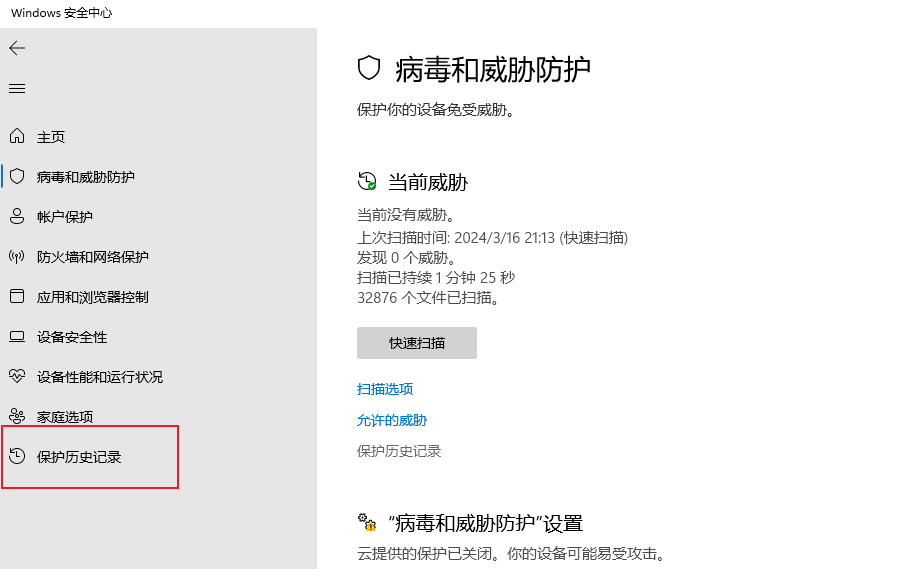Click the 保护历史记录 clock icon in sidebar

click(17, 456)
